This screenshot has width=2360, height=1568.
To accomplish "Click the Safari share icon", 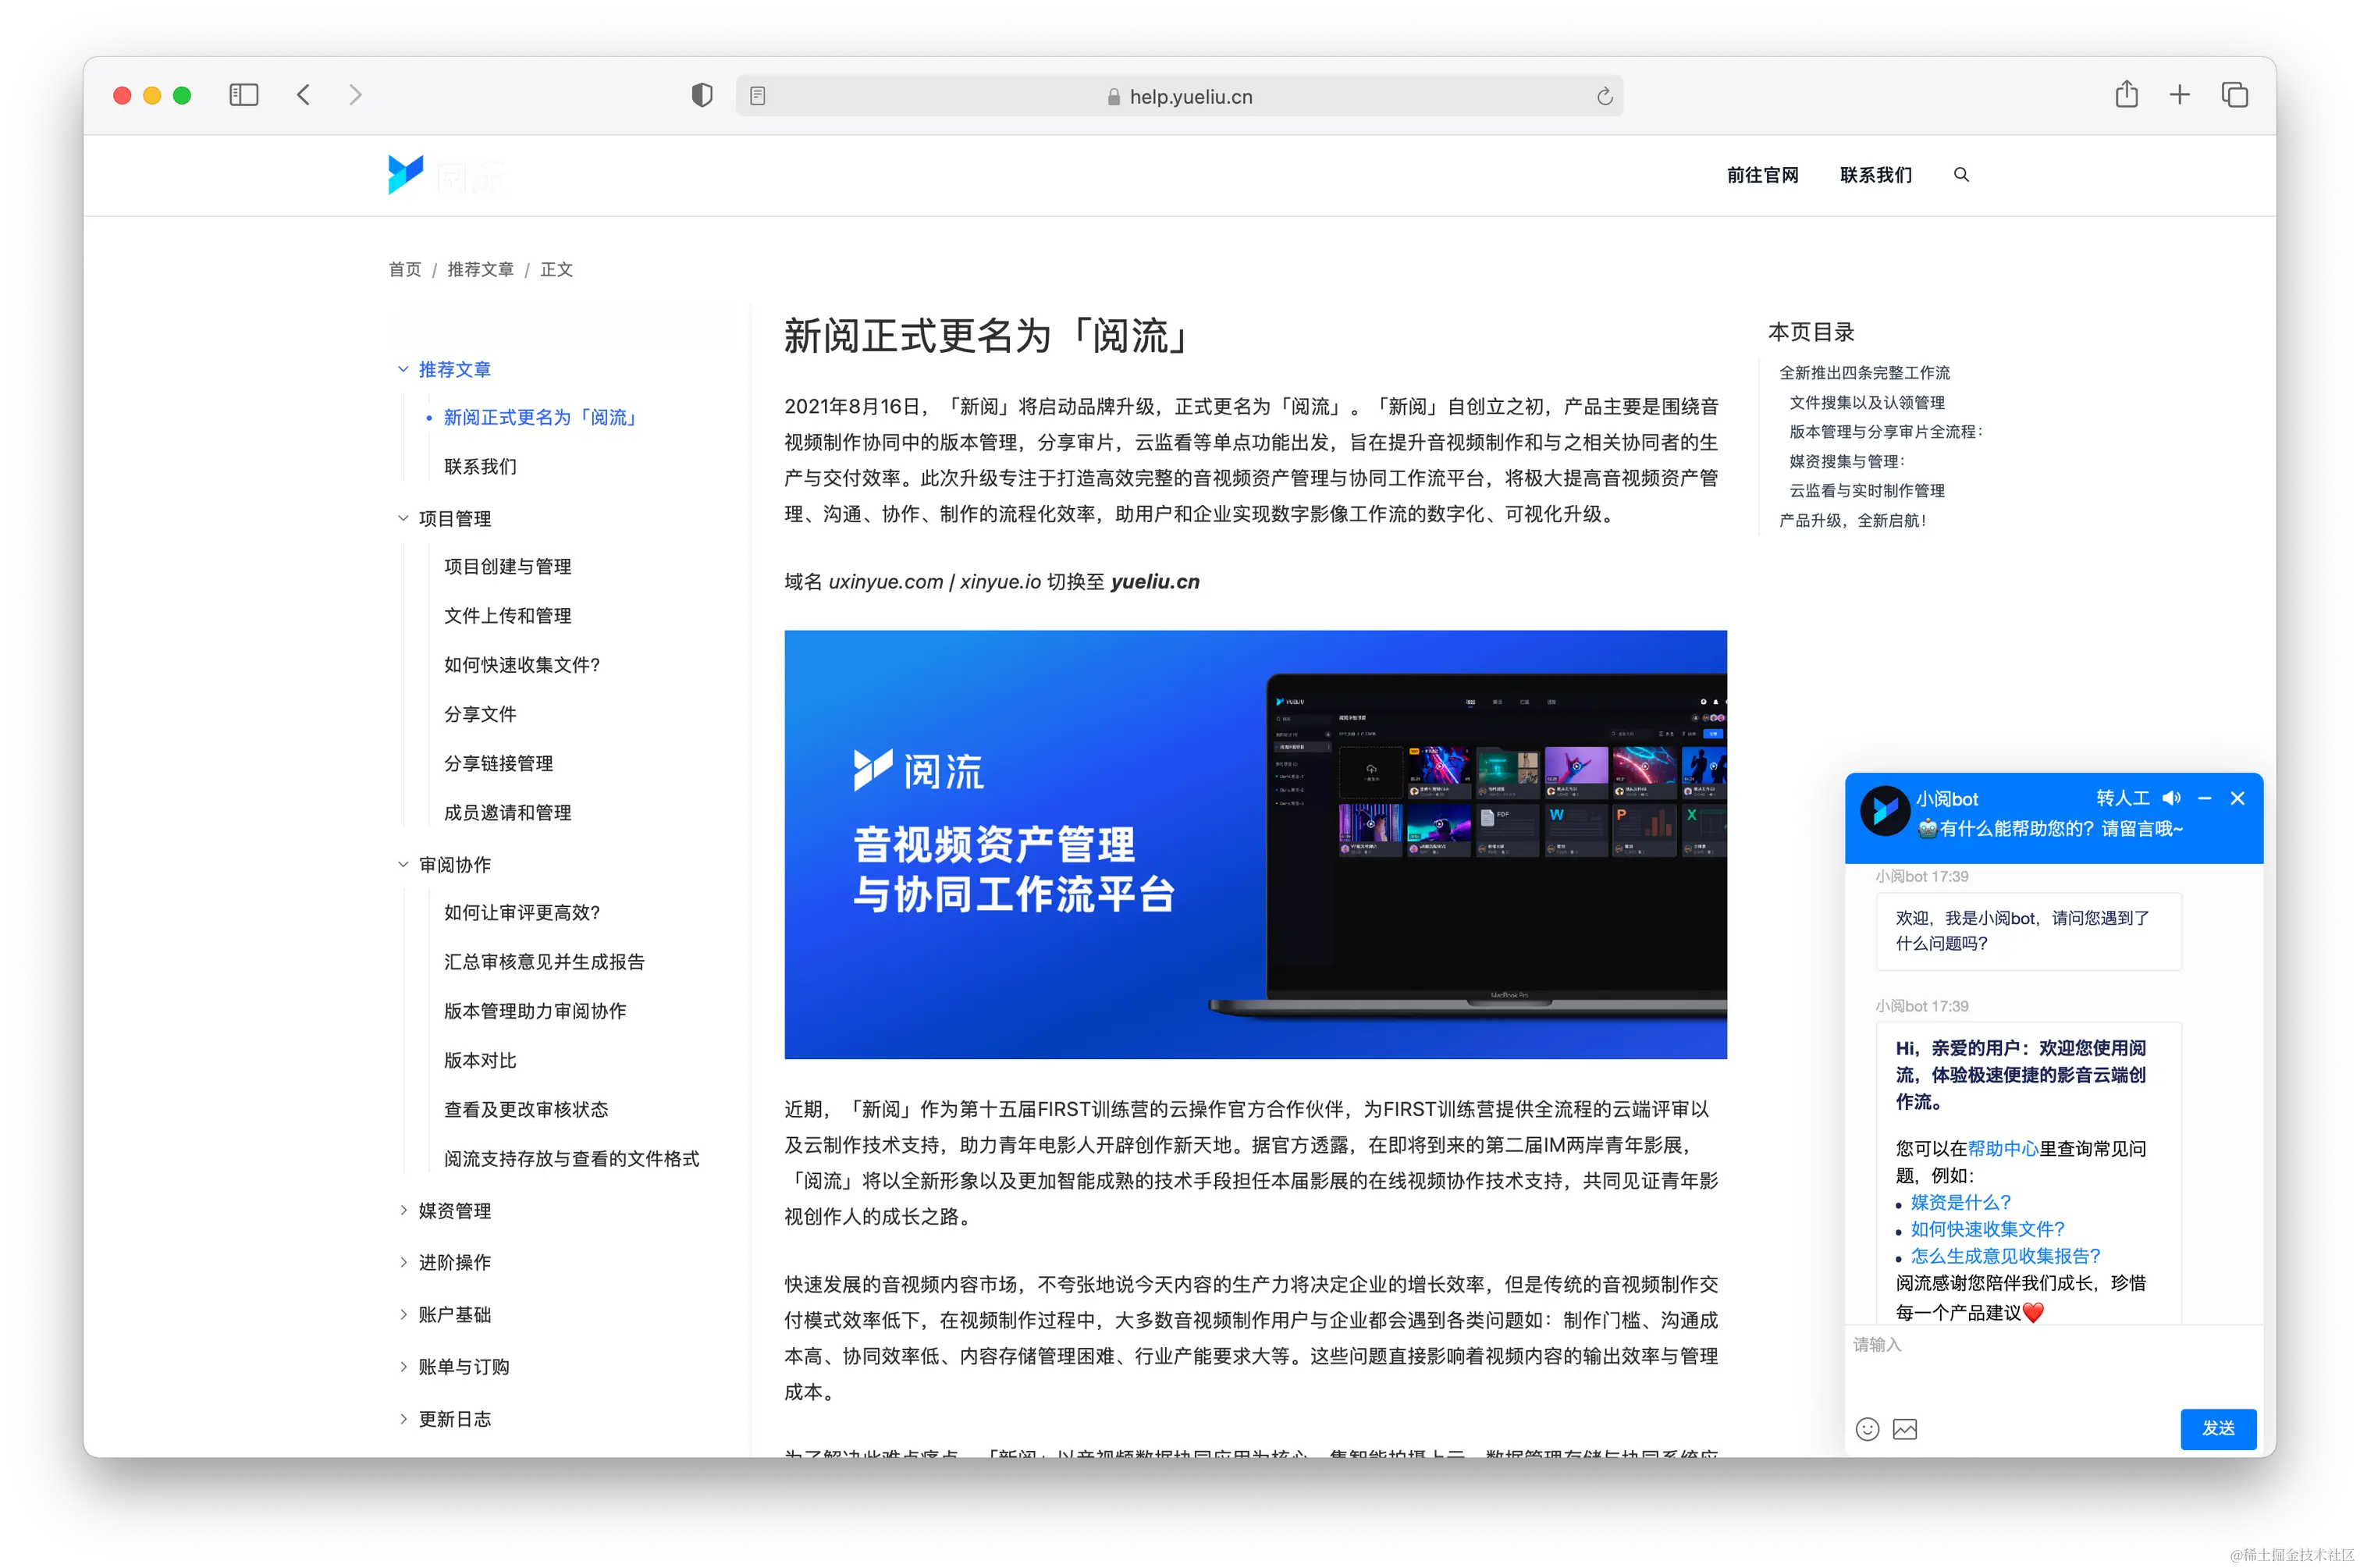I will coord(2127,95).
